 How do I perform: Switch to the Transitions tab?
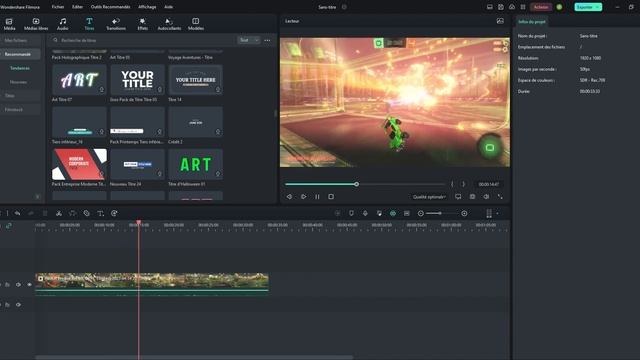[116, 24]
